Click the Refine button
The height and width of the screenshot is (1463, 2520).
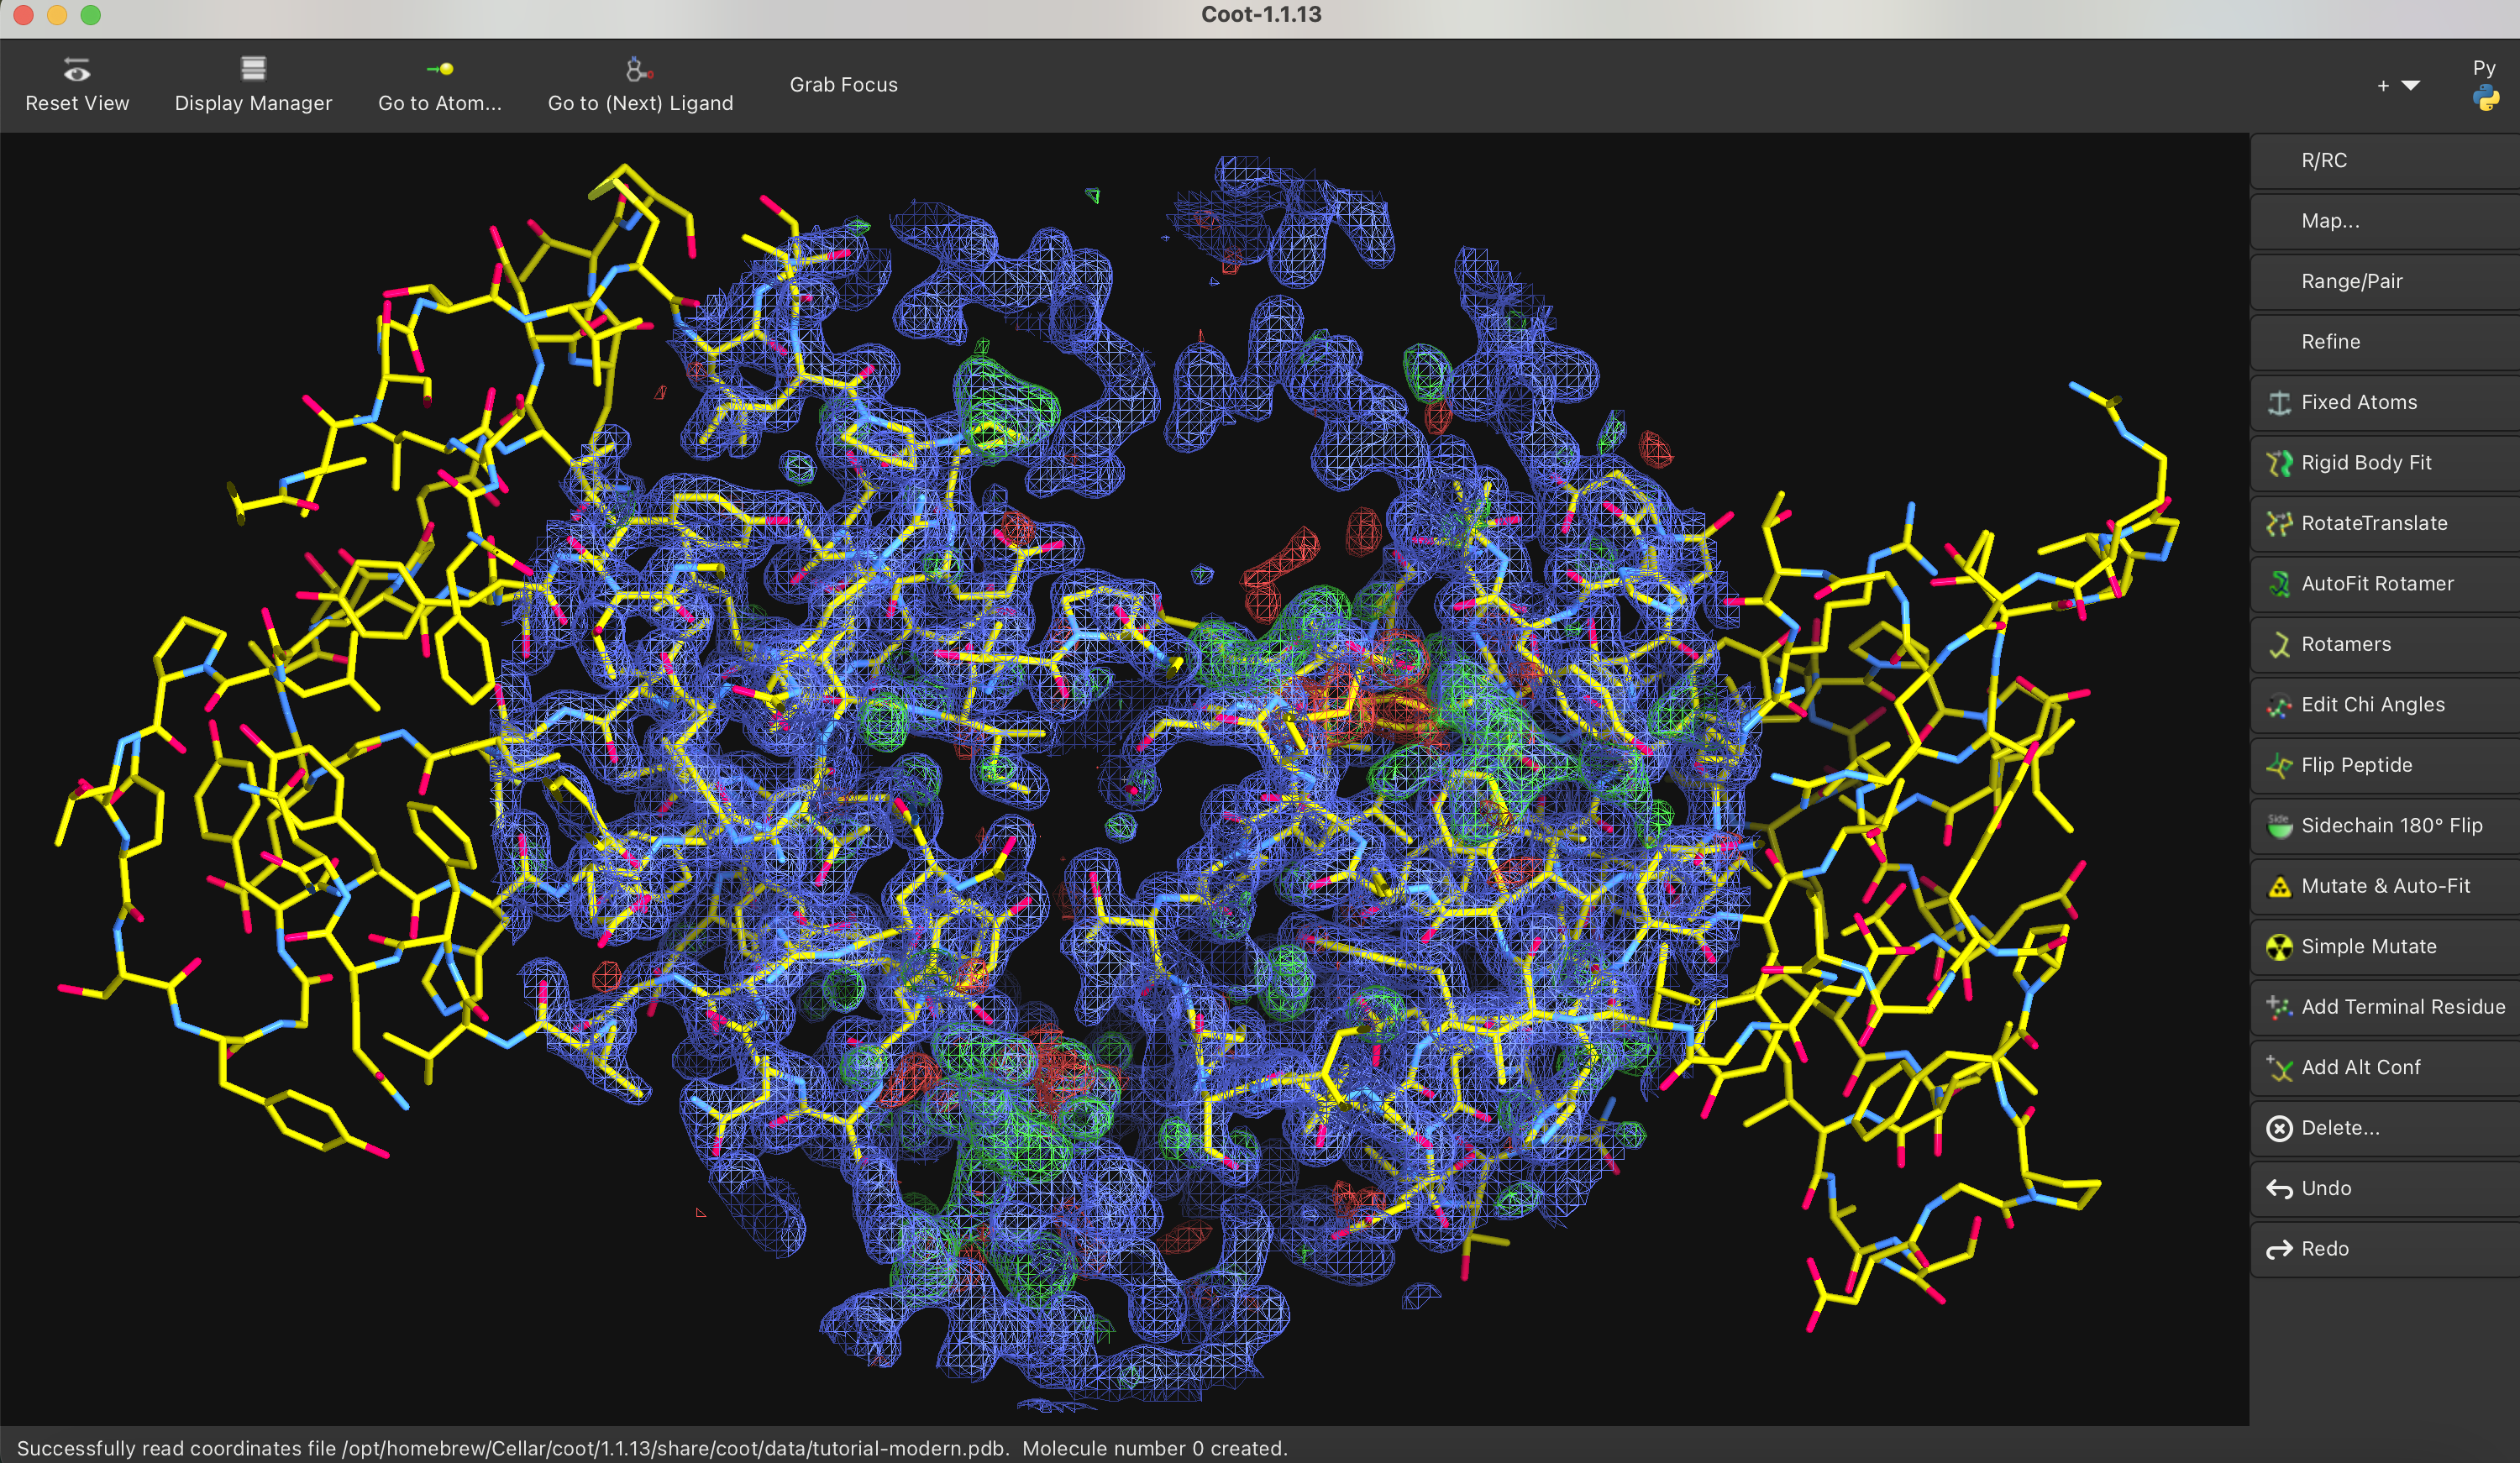coord(2330,342)
